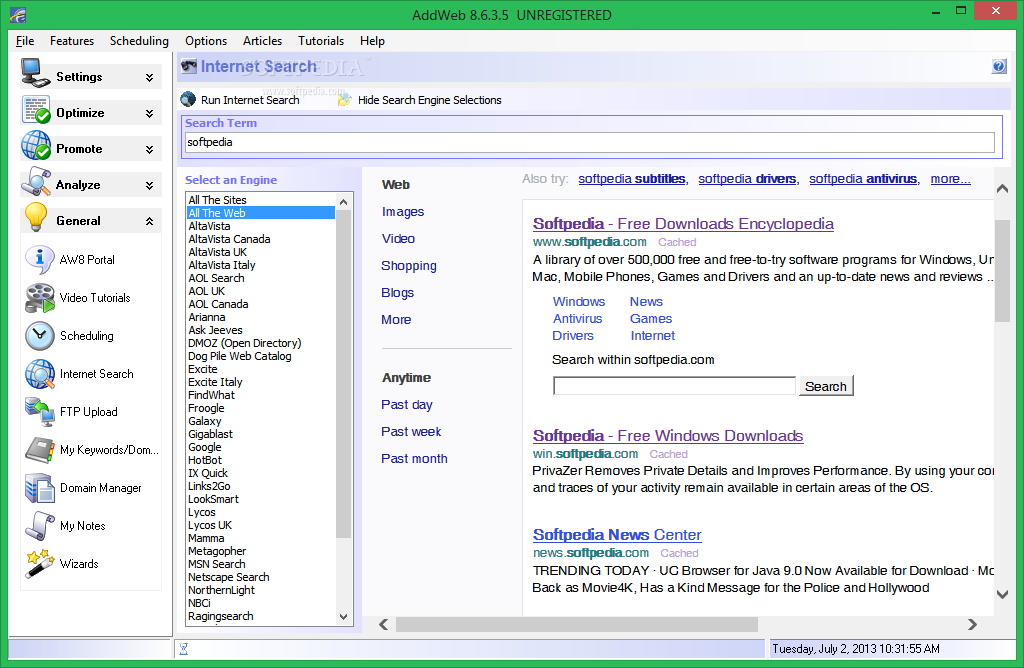Open the Scheduling clock icon

click(x=40, y=336)
